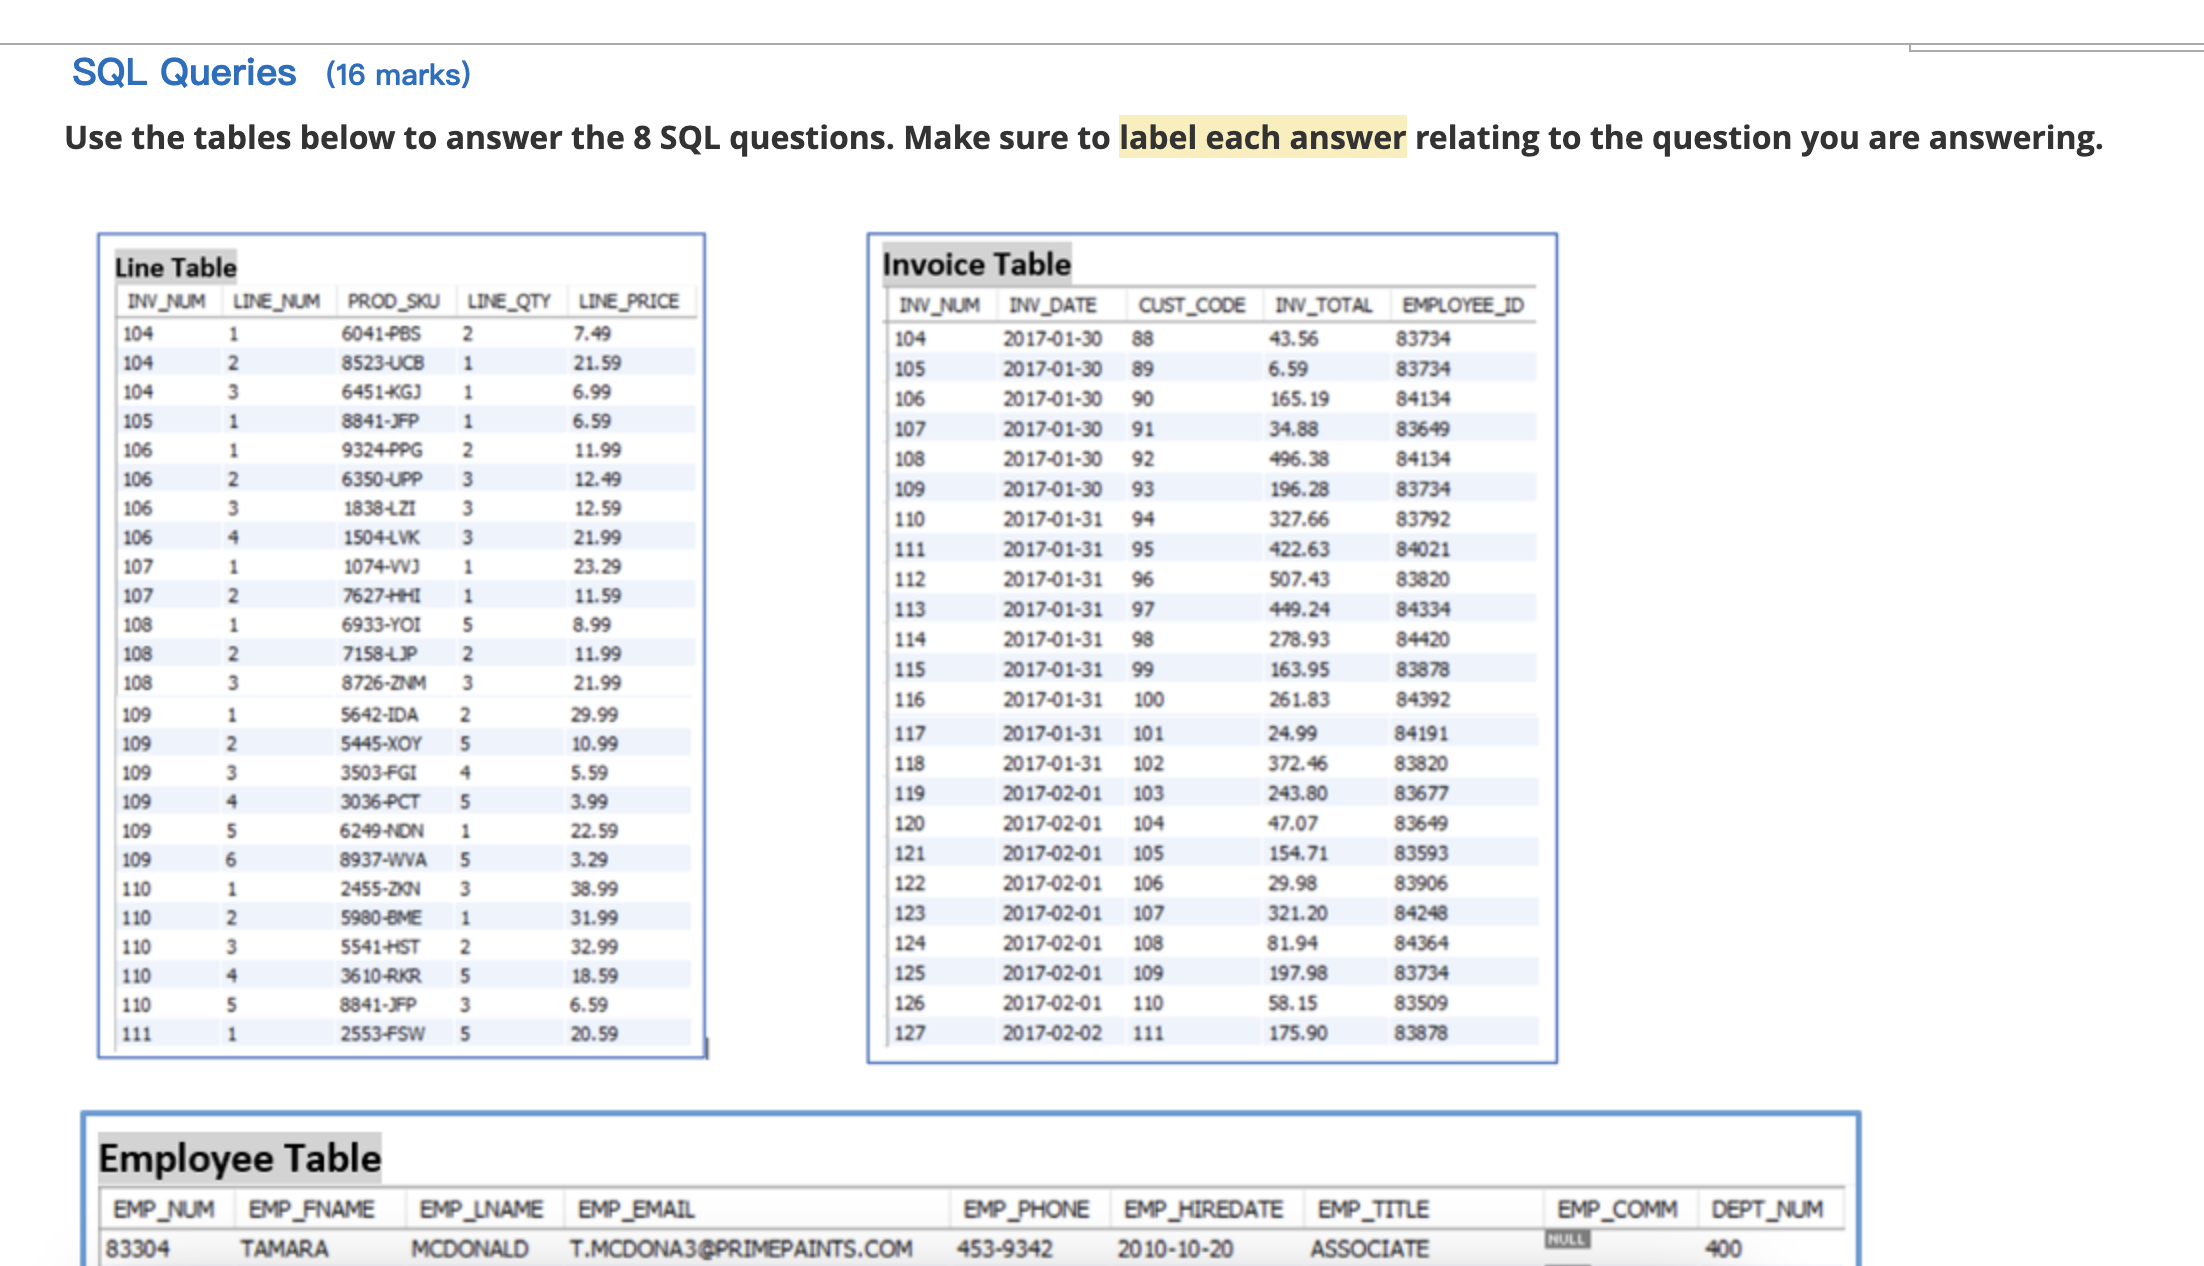Click the EMP_TITLE column header

pyautogui.click(x=1373, y=1209)
